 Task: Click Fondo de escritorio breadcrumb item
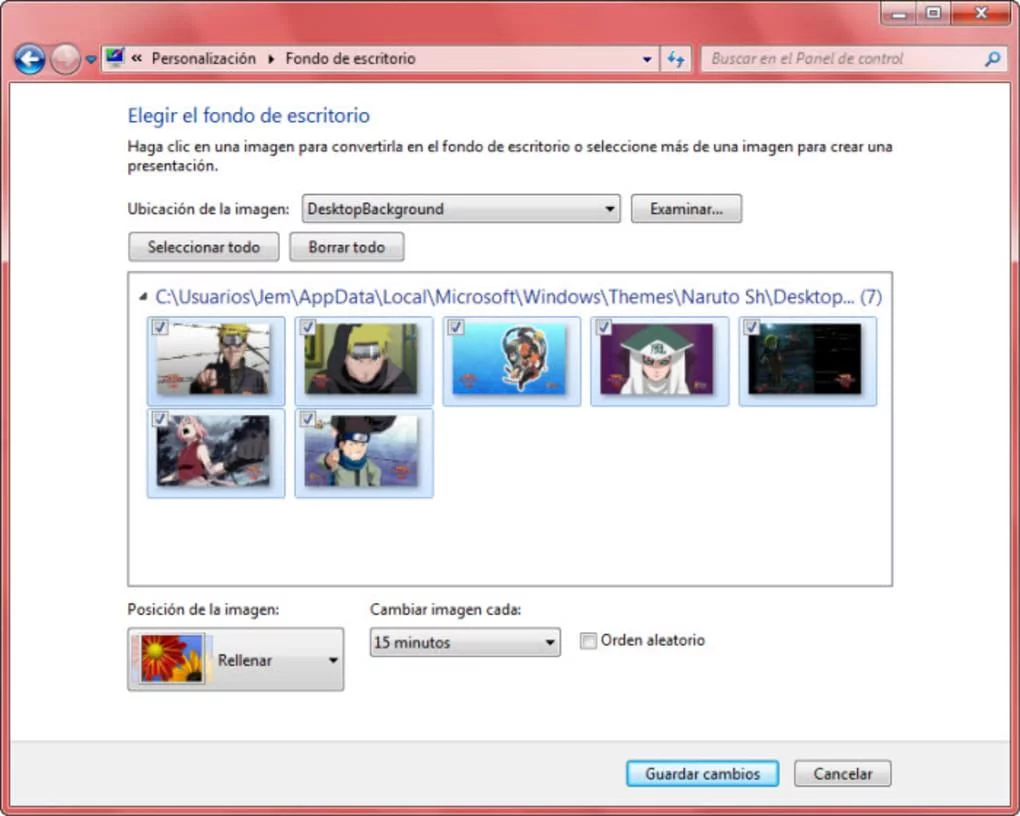click(351, 59)
